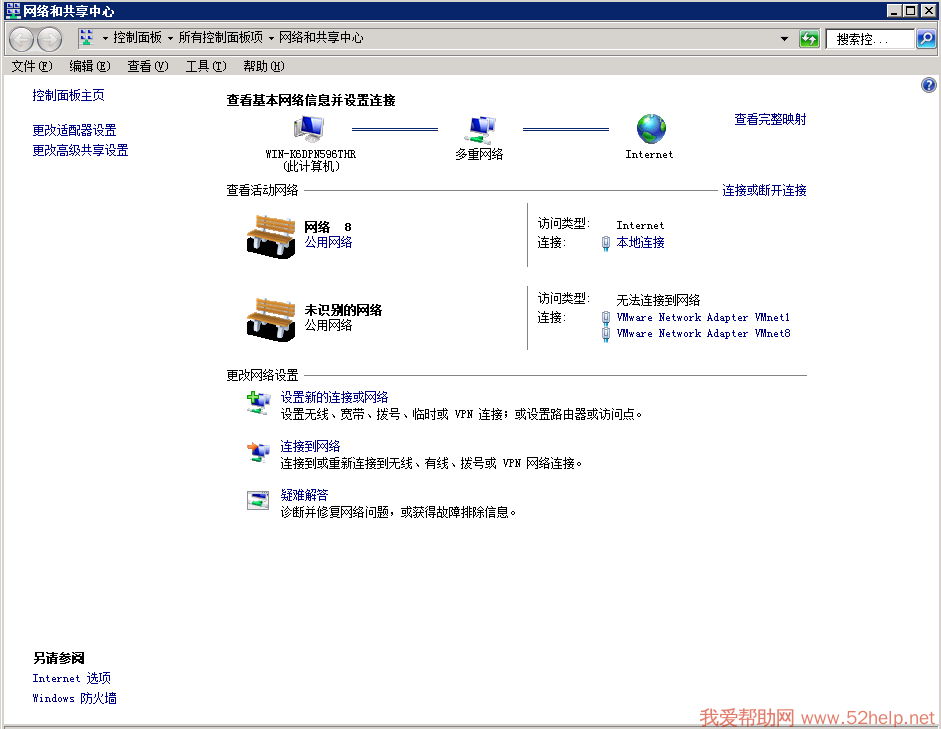
Task: Click the 多重网络 icon in the network map
Action: click(x=480, y=129)
